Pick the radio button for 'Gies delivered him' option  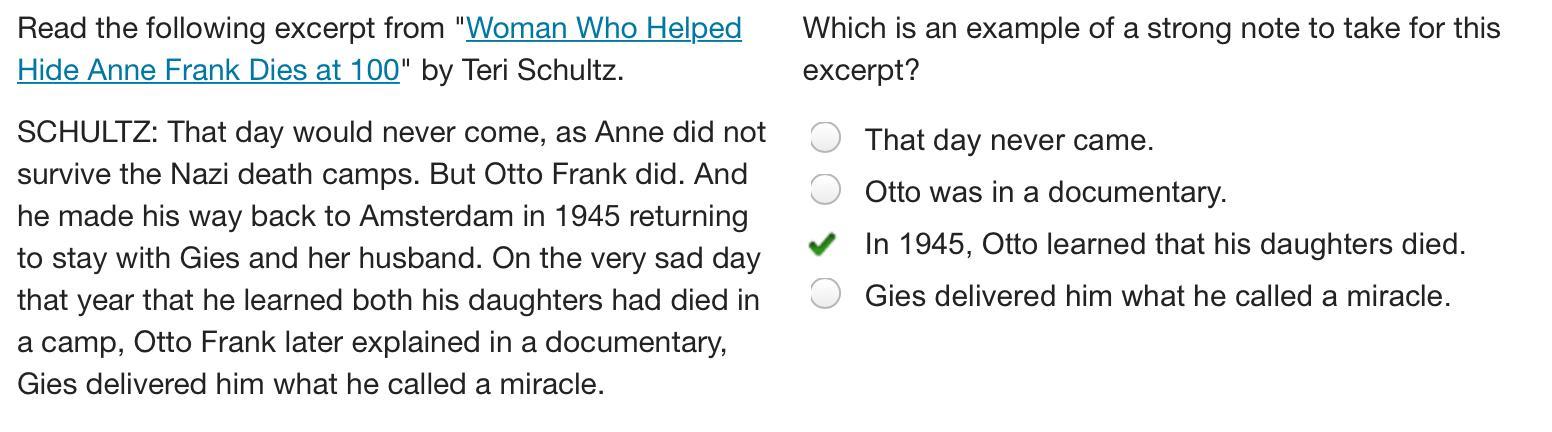pyautogui.click(x=825, y=294)
